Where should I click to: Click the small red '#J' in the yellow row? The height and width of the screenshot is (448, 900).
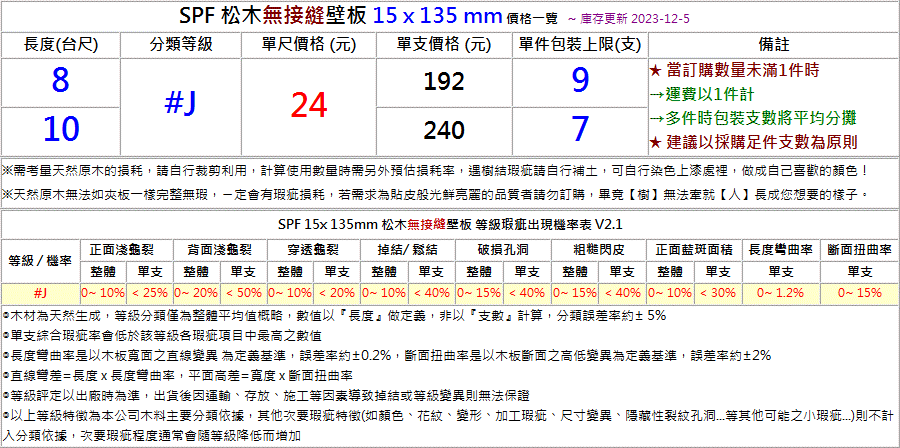tap(40, 293)
